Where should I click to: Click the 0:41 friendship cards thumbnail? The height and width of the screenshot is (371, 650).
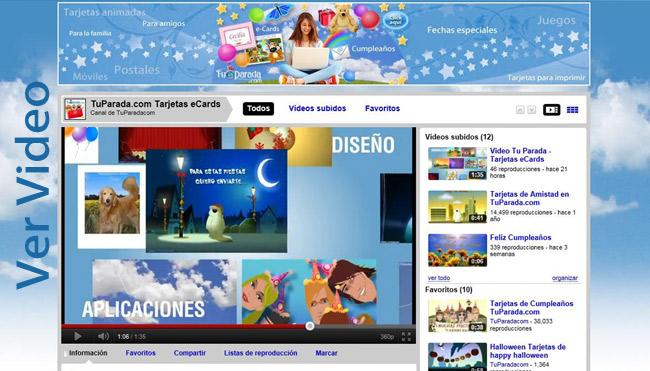[x=457, y=207]
